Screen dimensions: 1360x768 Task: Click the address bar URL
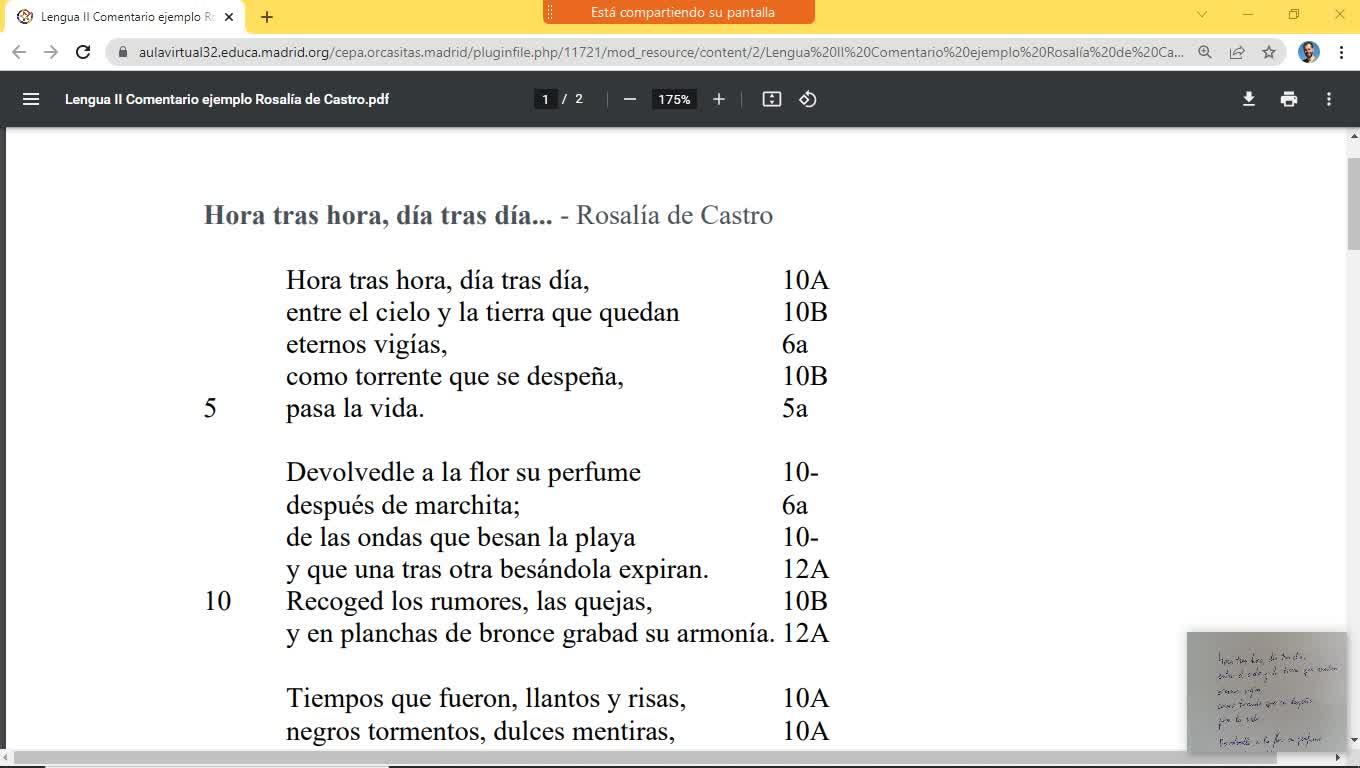661,52
